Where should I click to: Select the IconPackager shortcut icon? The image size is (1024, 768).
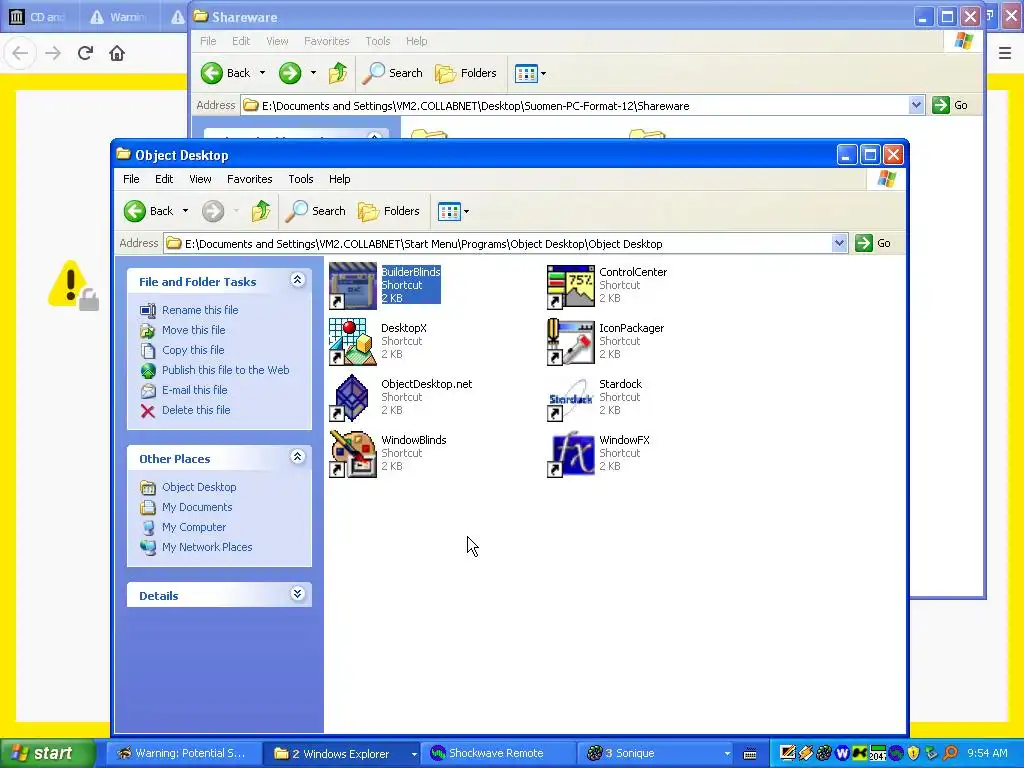click(x=571, y=342)
